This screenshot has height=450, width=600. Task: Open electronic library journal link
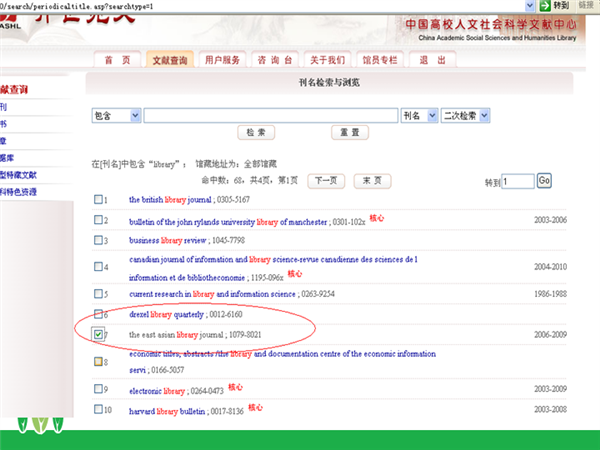(x=157, y=391)
